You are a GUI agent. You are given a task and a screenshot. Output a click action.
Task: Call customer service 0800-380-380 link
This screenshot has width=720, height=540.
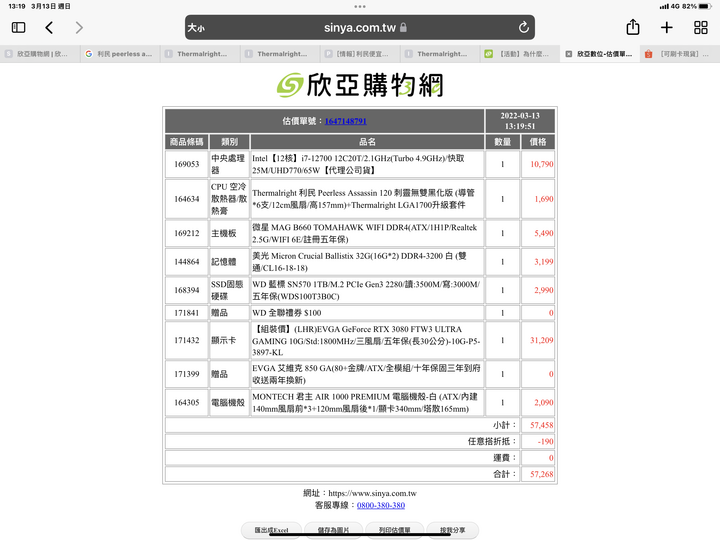tap(381, 505)
